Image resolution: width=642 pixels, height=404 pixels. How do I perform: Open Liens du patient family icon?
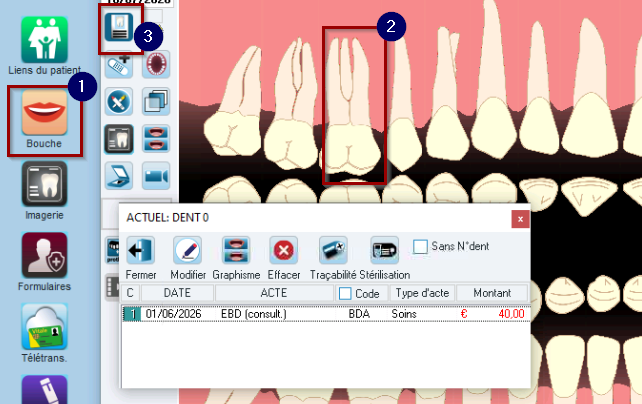[x=45, y=39]
